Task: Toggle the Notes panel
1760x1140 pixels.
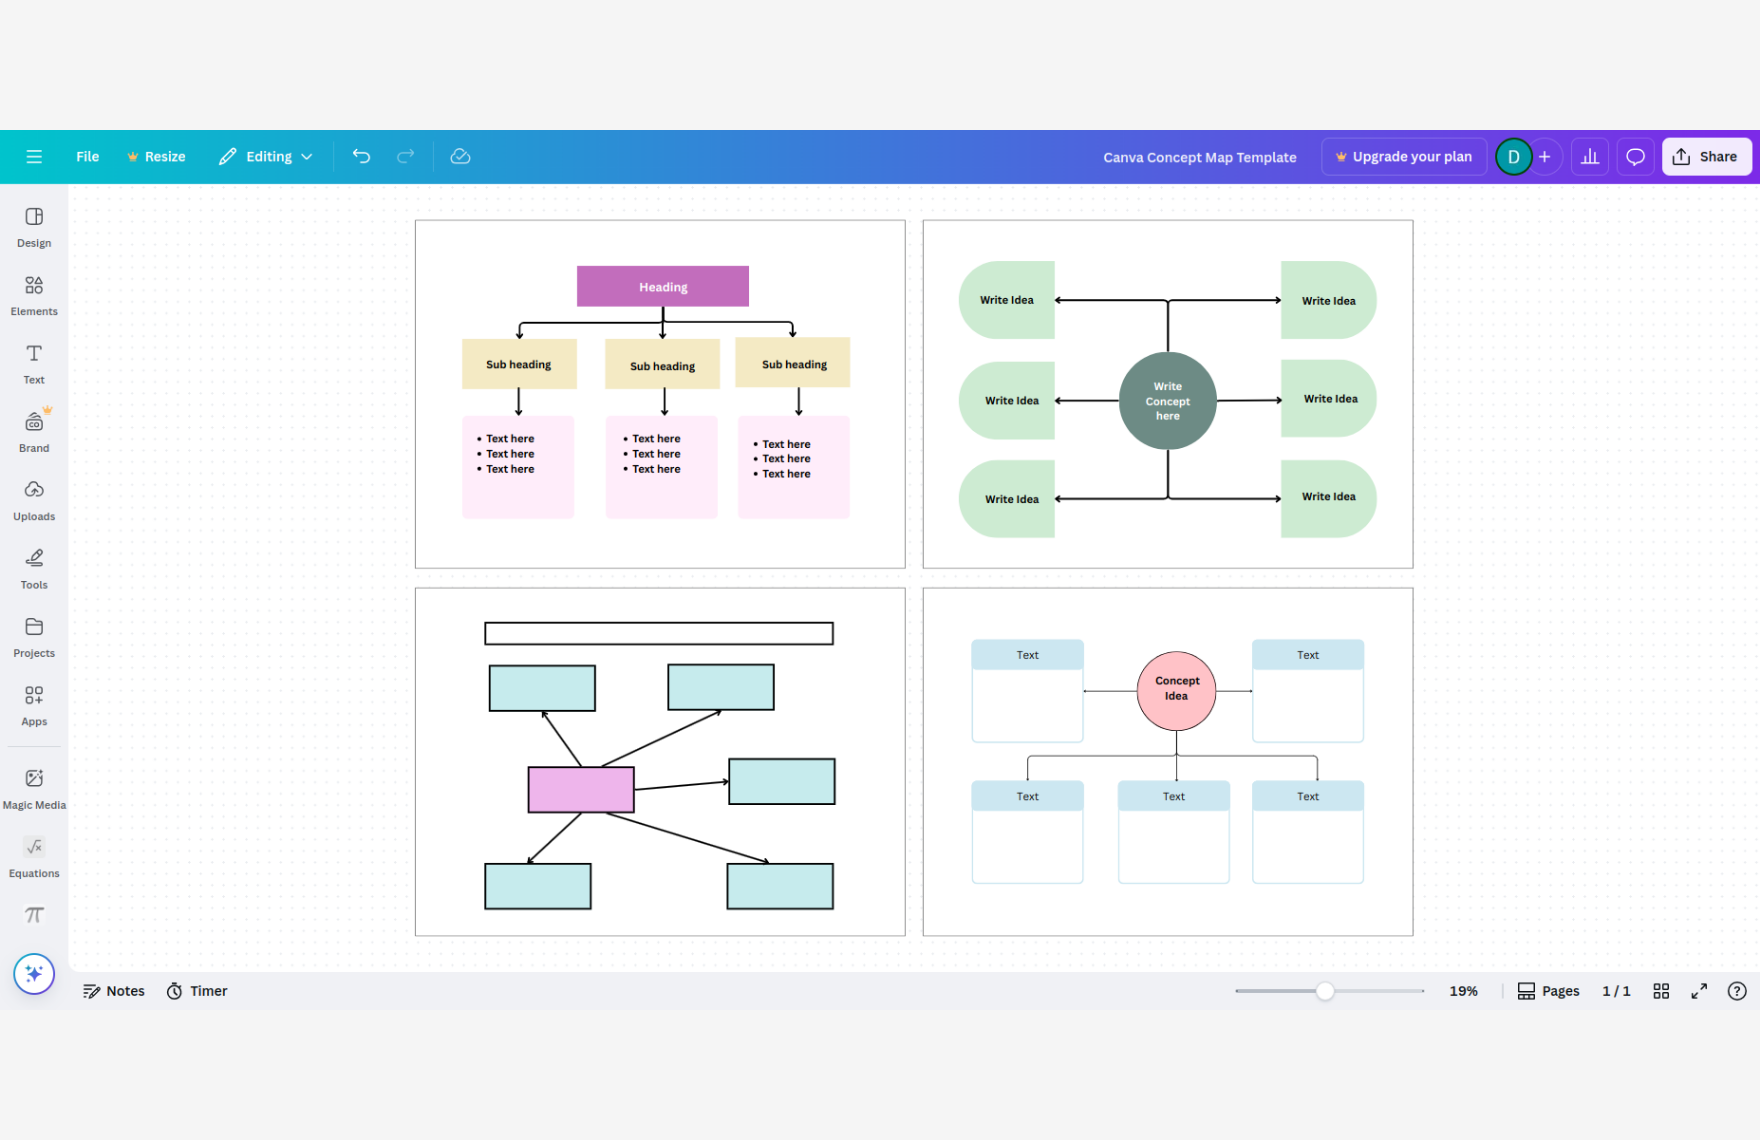Action: pos(114,991)
